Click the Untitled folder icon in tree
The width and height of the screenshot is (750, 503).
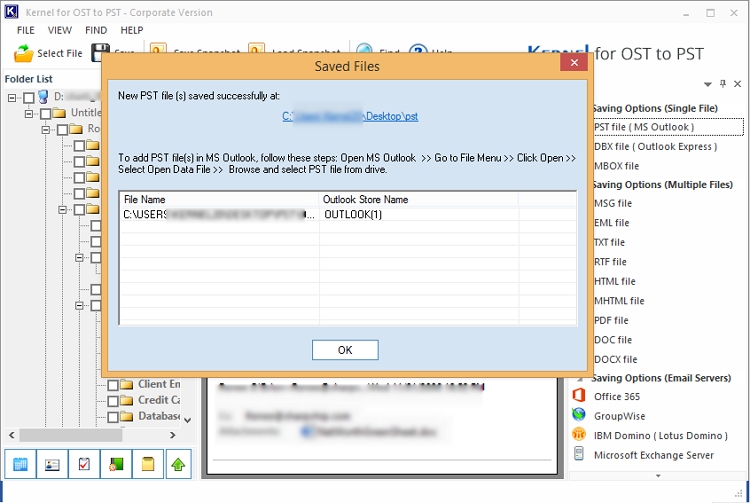[x=59, y=113]
